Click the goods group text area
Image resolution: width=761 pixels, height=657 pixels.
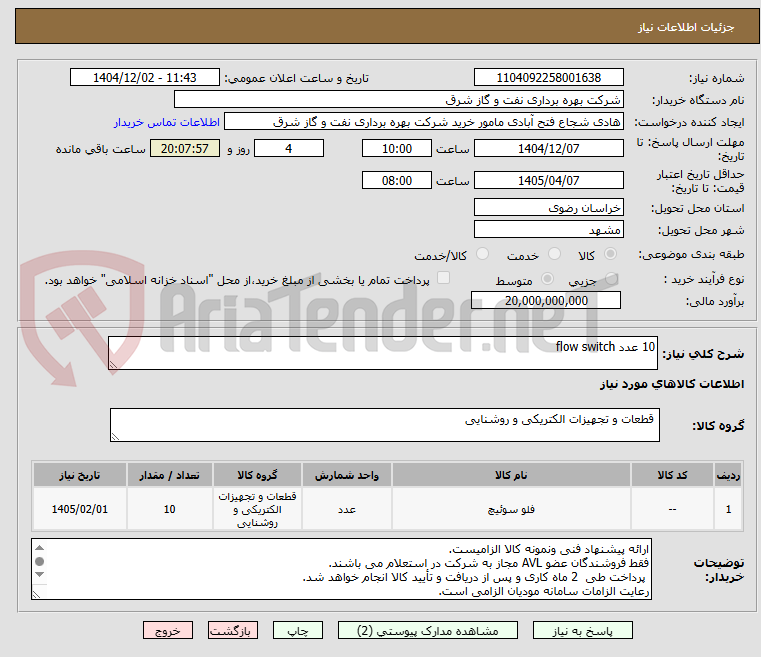tap(384, 425)
